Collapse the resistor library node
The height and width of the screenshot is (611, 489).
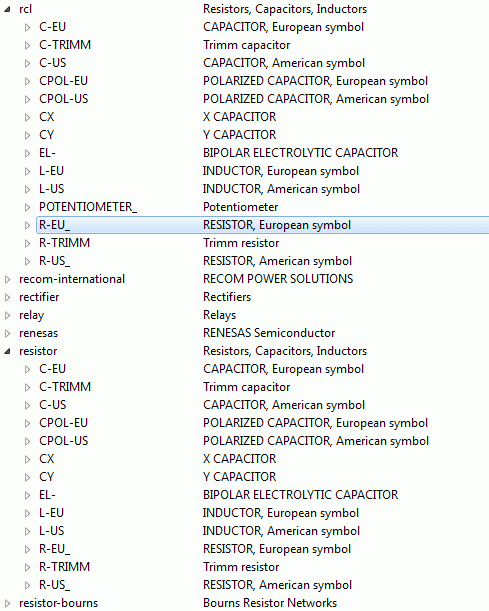pos(7,351)
